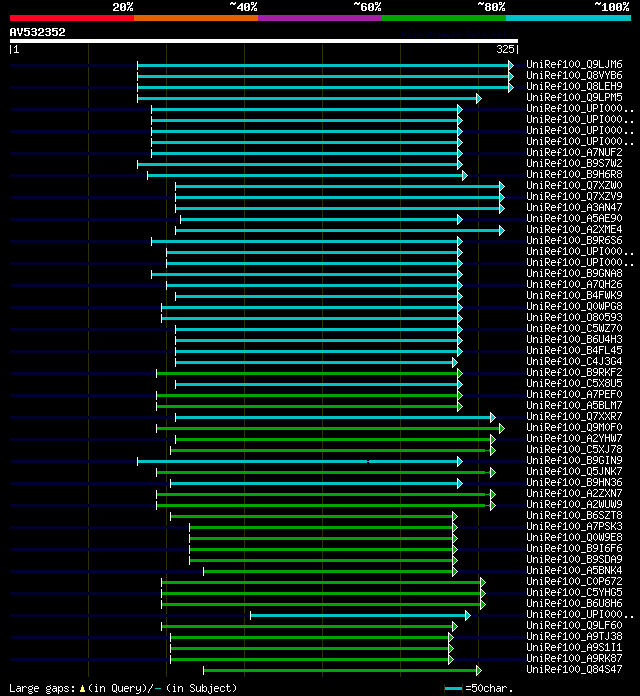Open the UniRef100_C5X8U5 entry label

[x=574, y=383]
